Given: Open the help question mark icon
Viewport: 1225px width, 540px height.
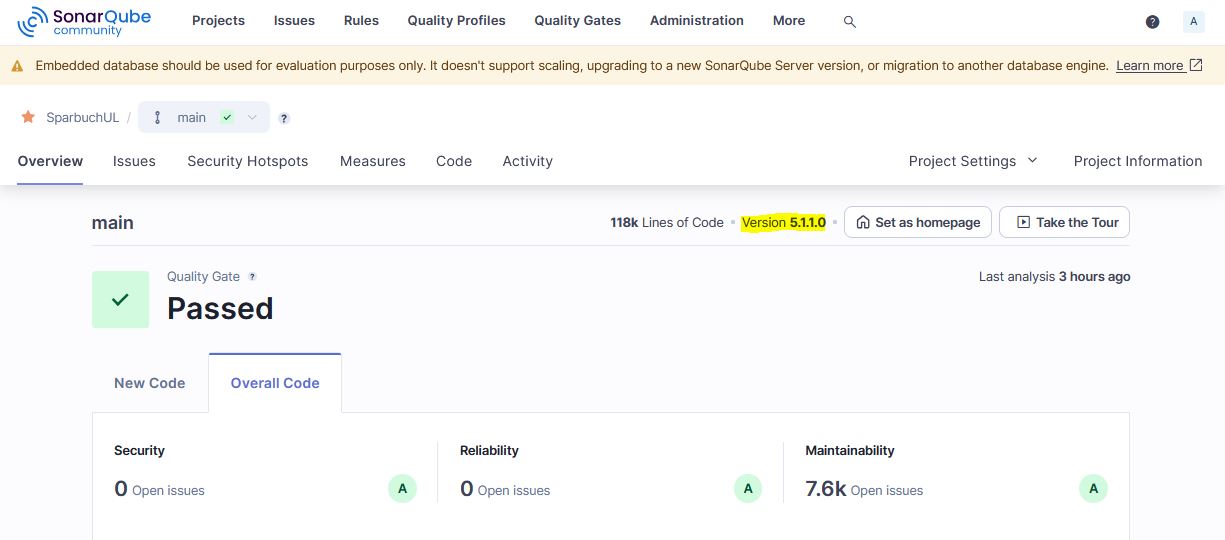Looking at the screenshot, I should click(1152, 21).
